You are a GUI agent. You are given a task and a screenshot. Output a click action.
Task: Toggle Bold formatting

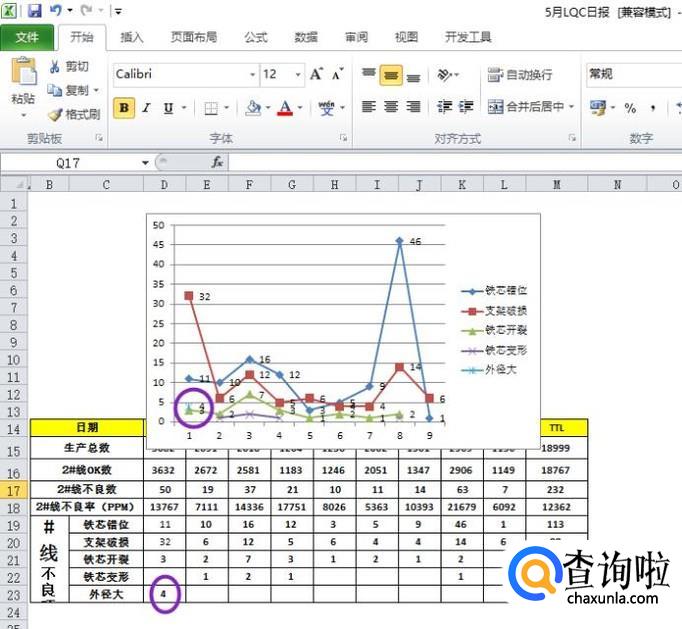(x=124, y=108)
